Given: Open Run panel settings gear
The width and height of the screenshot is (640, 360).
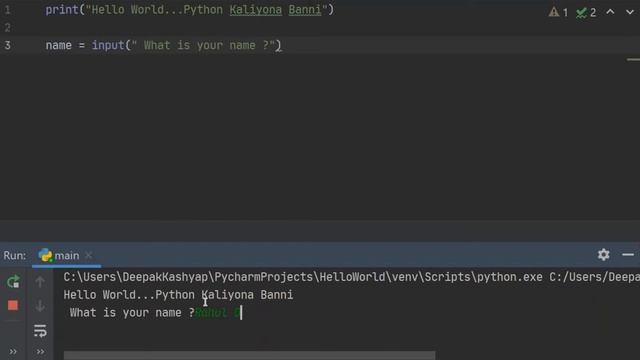Looking at the screenshot, I should (604, 255).
